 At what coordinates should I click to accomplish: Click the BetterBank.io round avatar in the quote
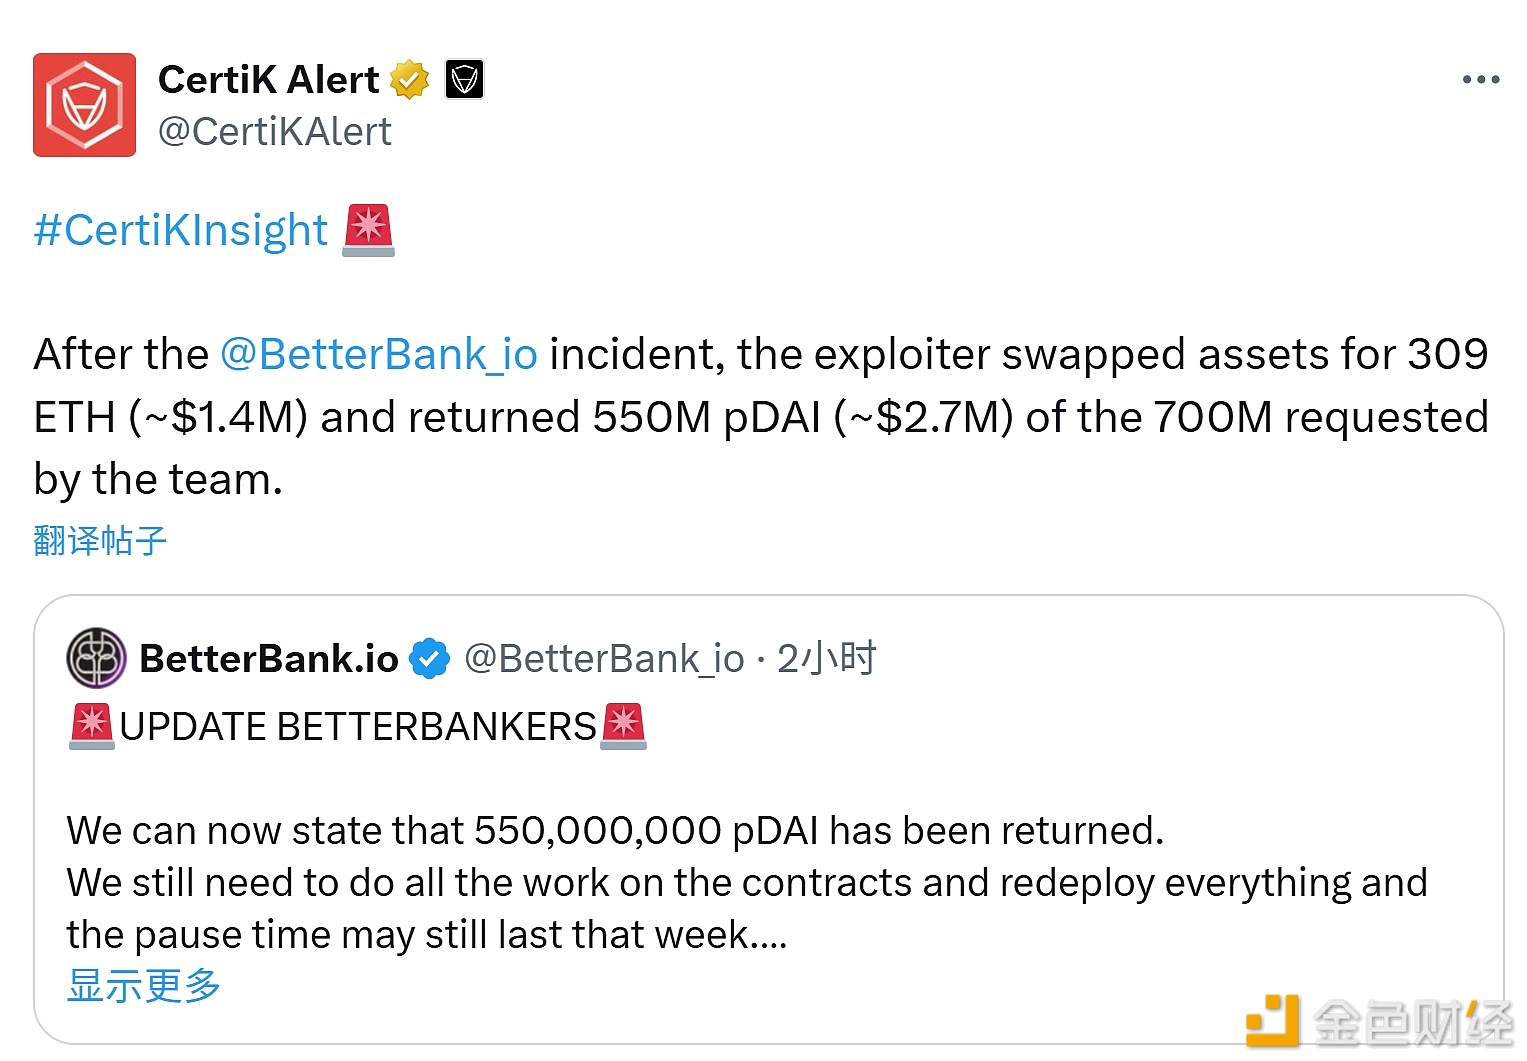coord(96,658)
